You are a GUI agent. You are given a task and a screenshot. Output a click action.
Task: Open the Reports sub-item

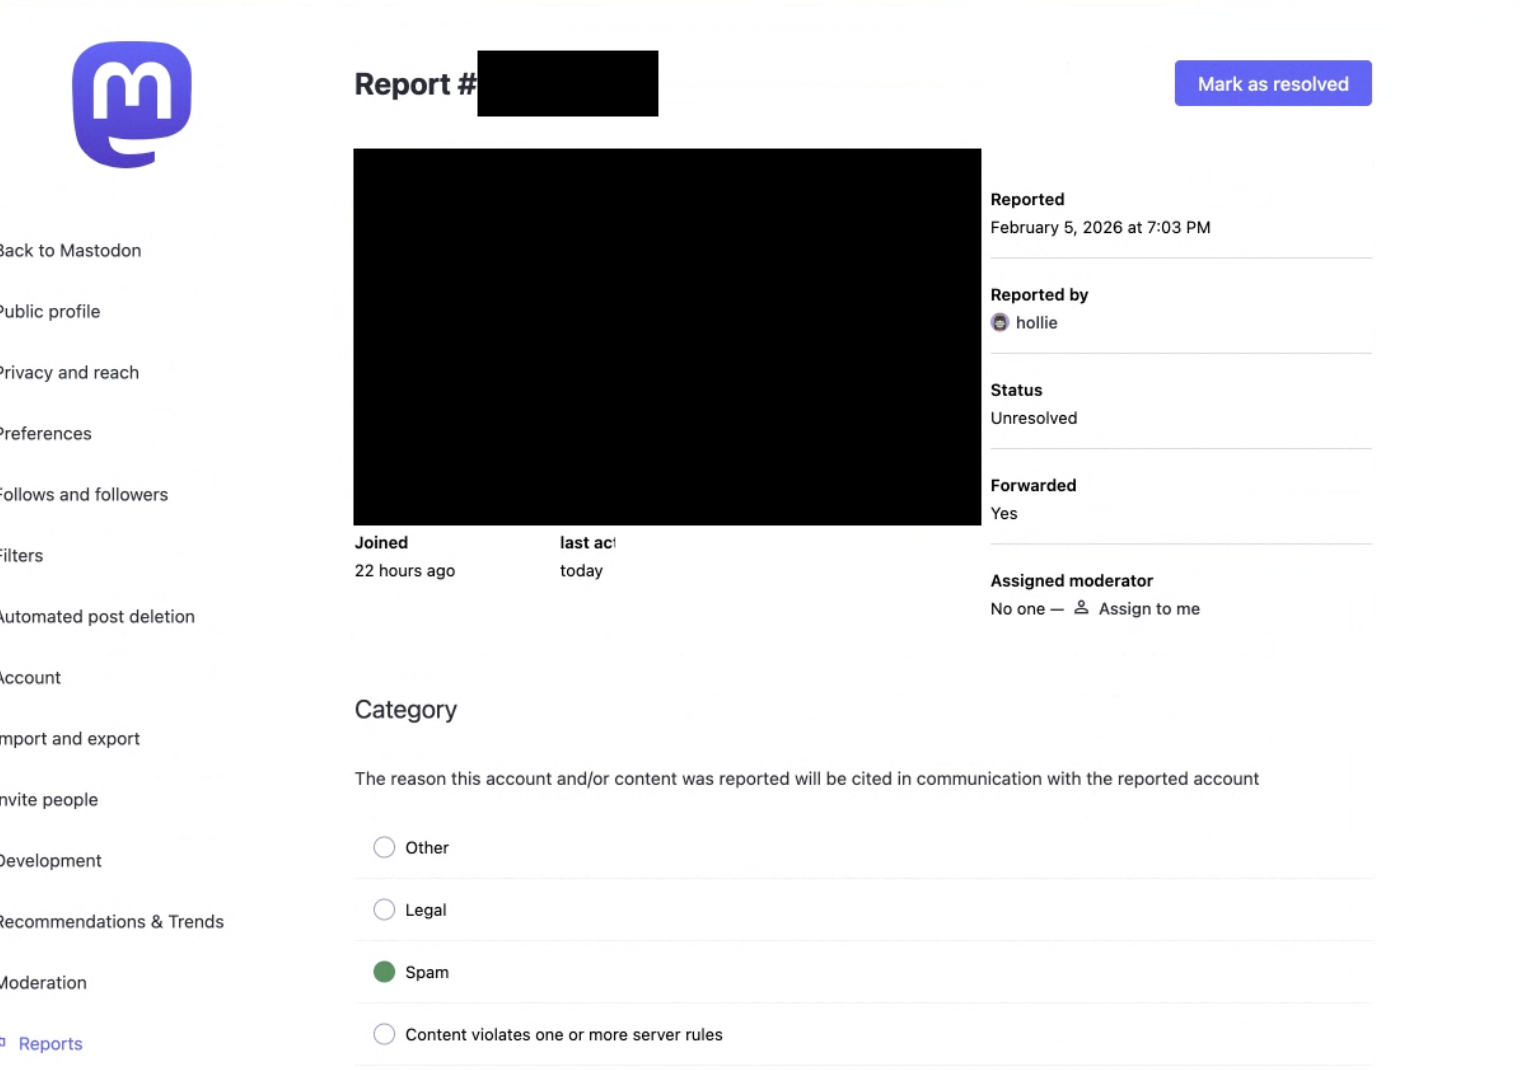point(50,1044)
